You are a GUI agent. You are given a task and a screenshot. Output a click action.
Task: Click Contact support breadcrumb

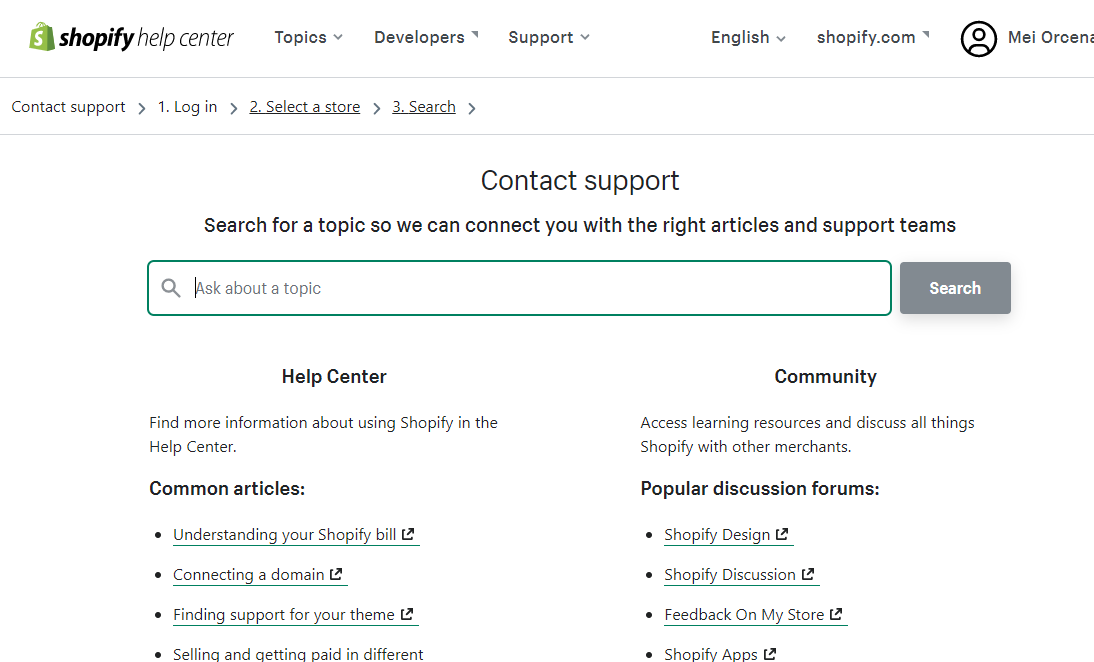(68, 107)
